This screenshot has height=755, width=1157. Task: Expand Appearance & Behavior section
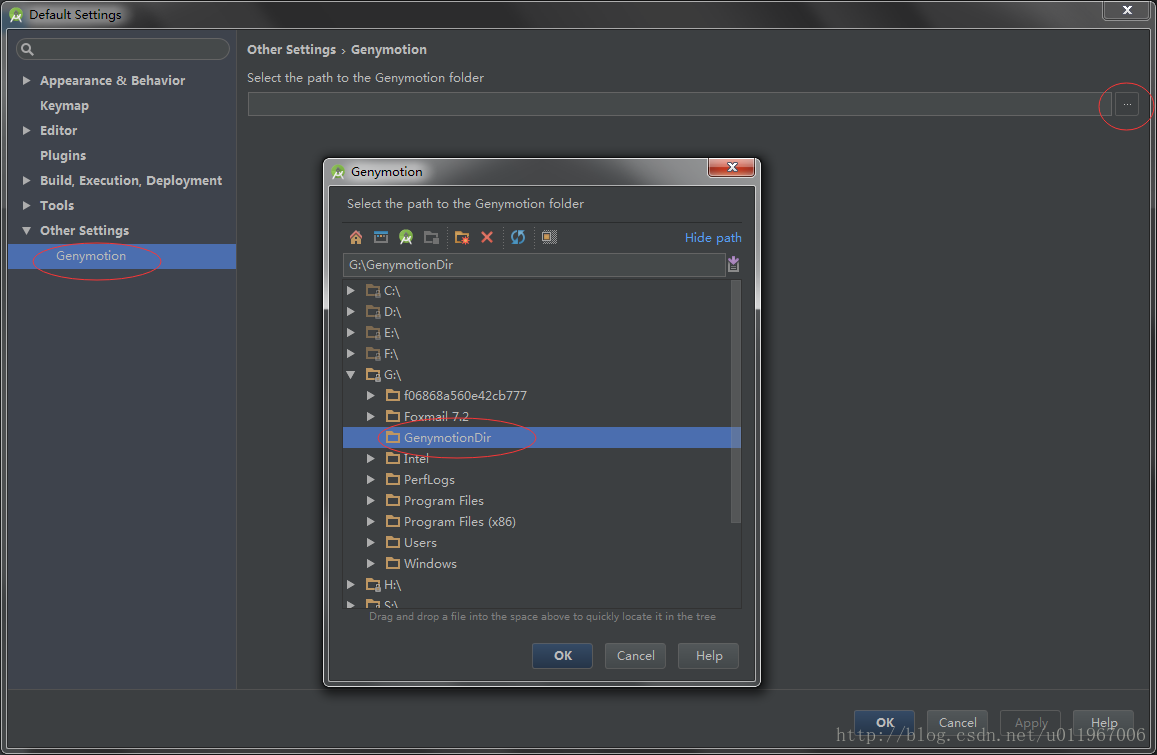coord(27,80)
